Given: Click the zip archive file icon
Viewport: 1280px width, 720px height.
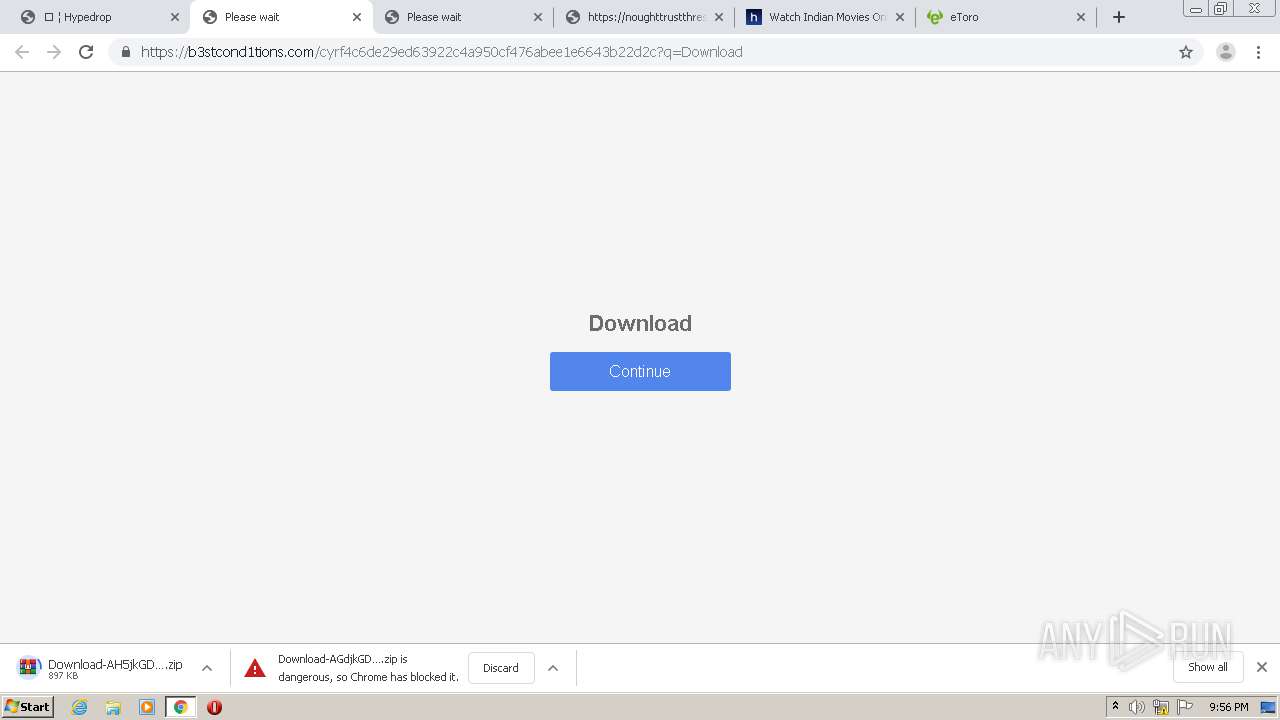Looking at the screenshot, I should click(29, 668).
